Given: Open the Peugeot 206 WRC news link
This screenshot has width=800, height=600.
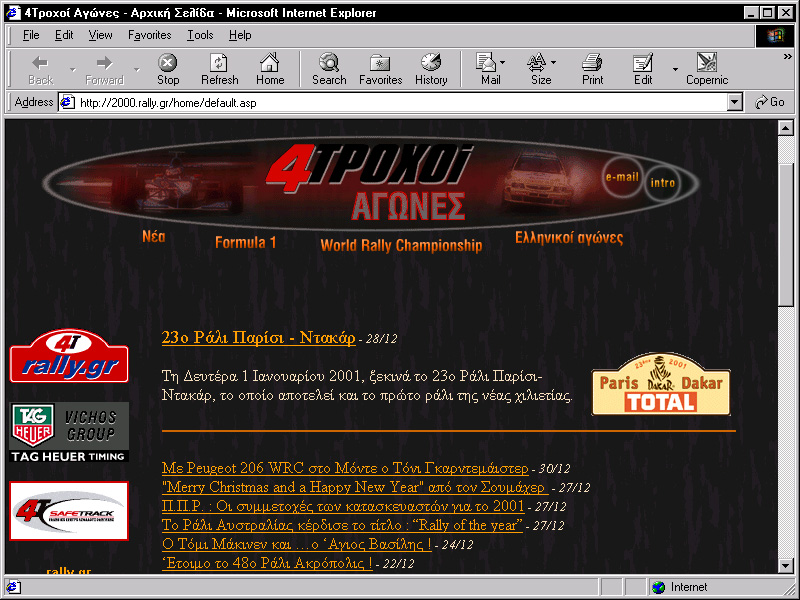Looking at the screenshot, I should point(345,468).
